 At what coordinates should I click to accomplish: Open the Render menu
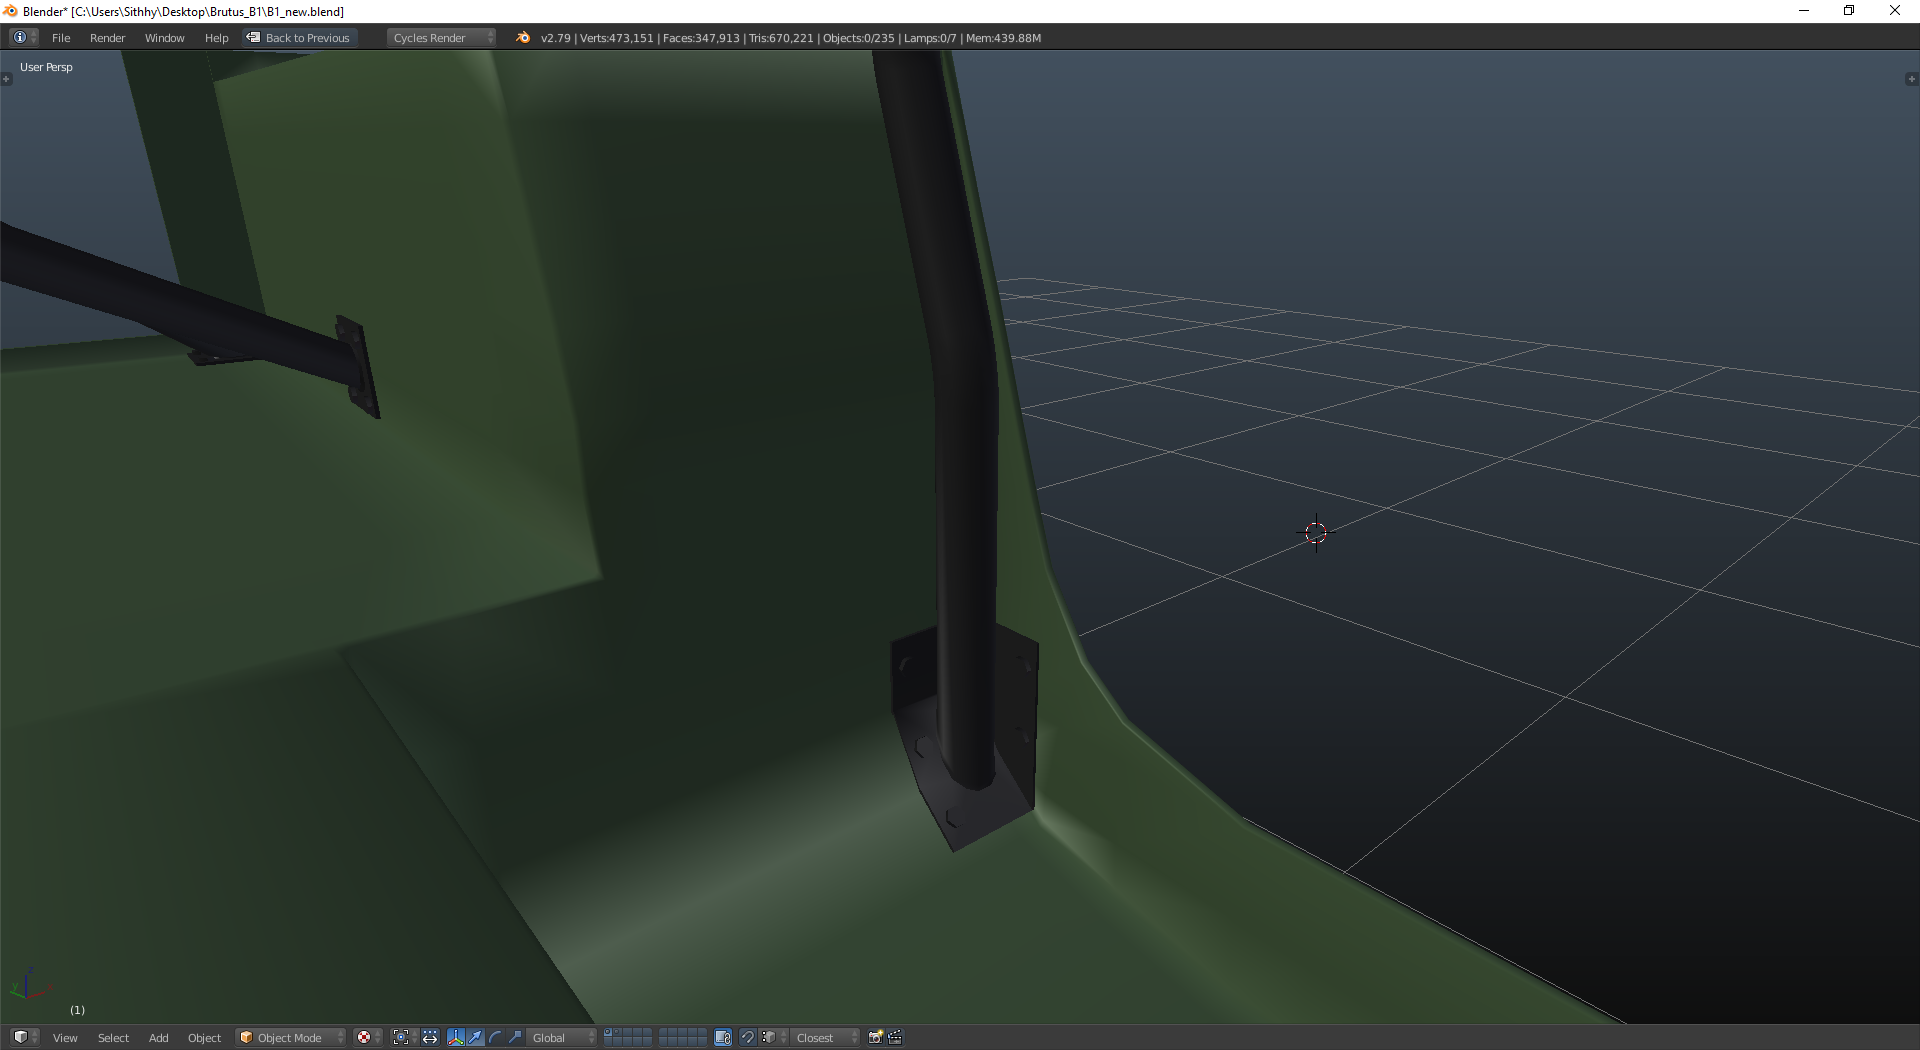tap(107, 38)
